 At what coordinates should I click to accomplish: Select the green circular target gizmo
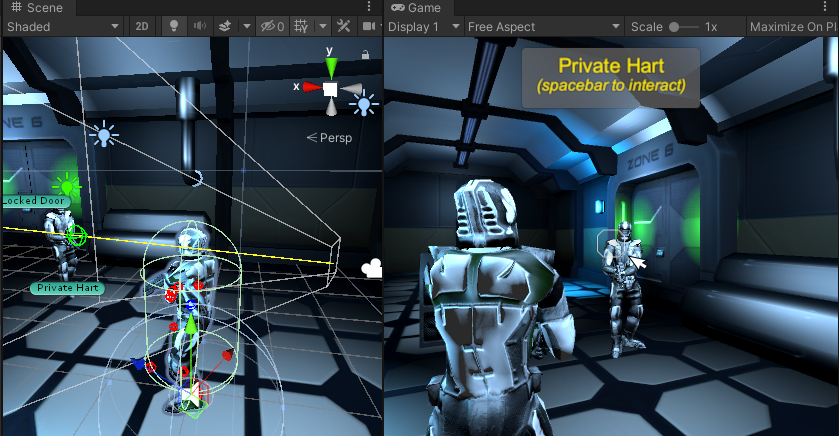point(76,235)
